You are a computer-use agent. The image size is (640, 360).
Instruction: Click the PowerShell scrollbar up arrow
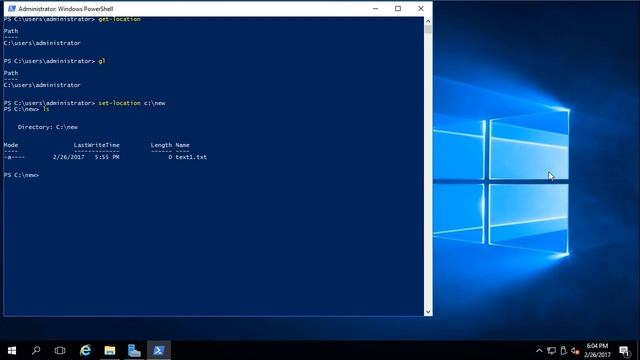tap(428, 21)
